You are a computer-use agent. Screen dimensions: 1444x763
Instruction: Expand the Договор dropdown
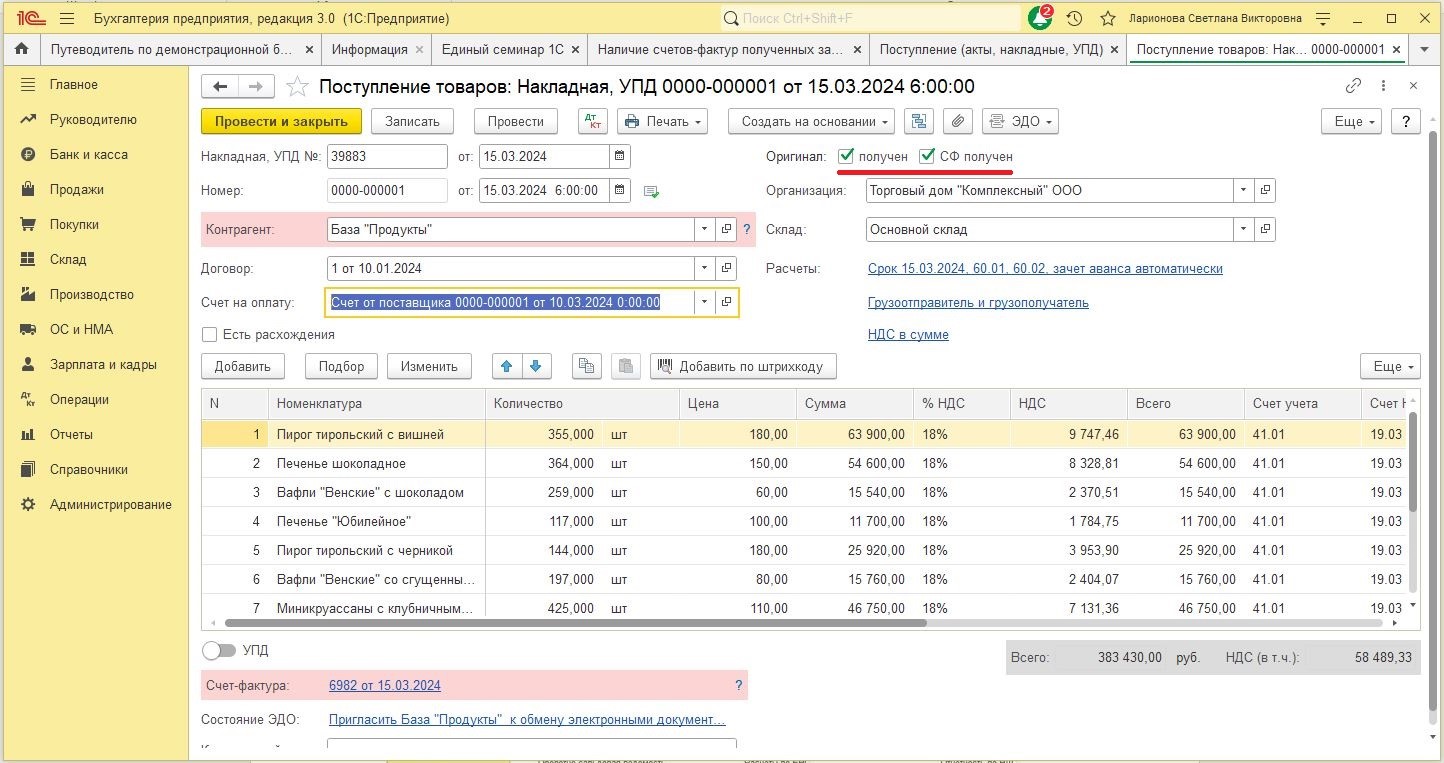(706, 269)
